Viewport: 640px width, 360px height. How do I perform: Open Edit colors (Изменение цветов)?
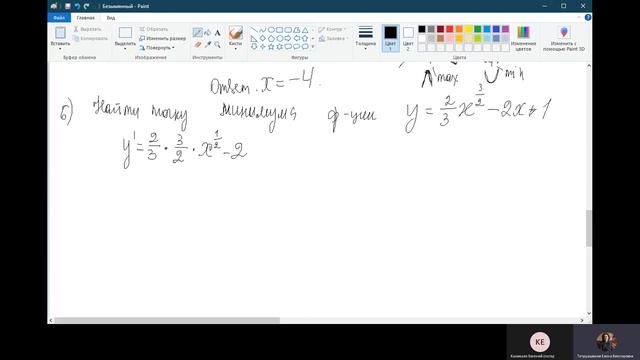523,38
